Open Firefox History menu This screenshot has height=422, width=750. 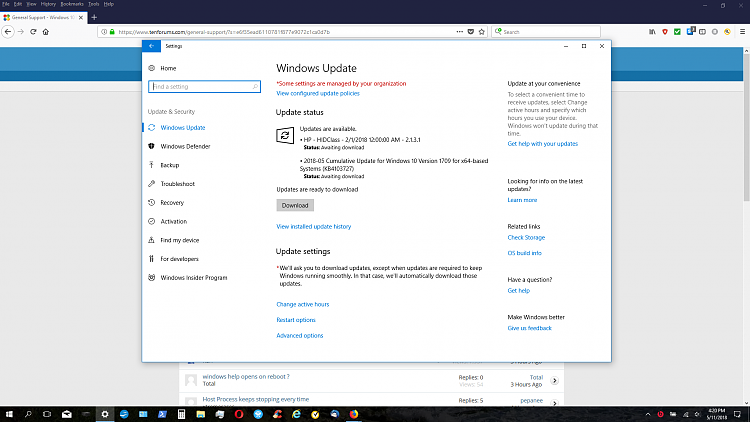[x=48, y=4]
